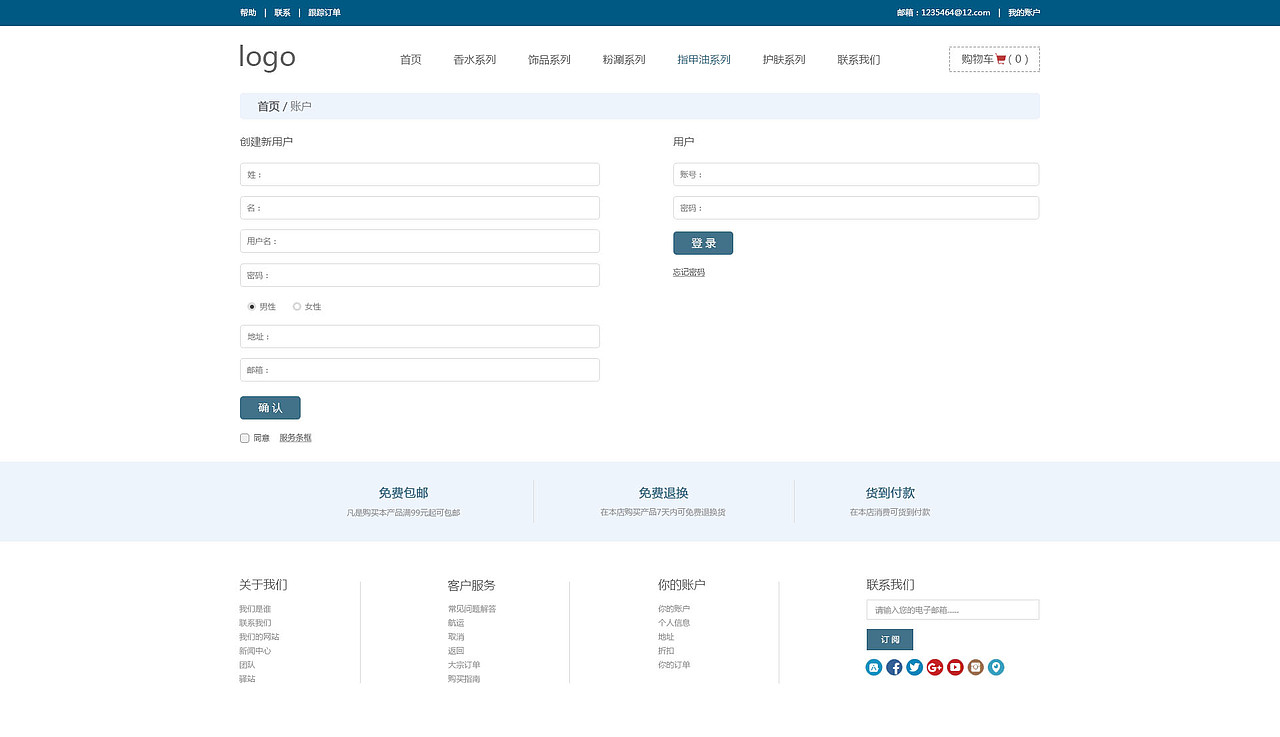Open the 新闻中心 footer link
Screen dimensions: 1280x737
(255, 651)
